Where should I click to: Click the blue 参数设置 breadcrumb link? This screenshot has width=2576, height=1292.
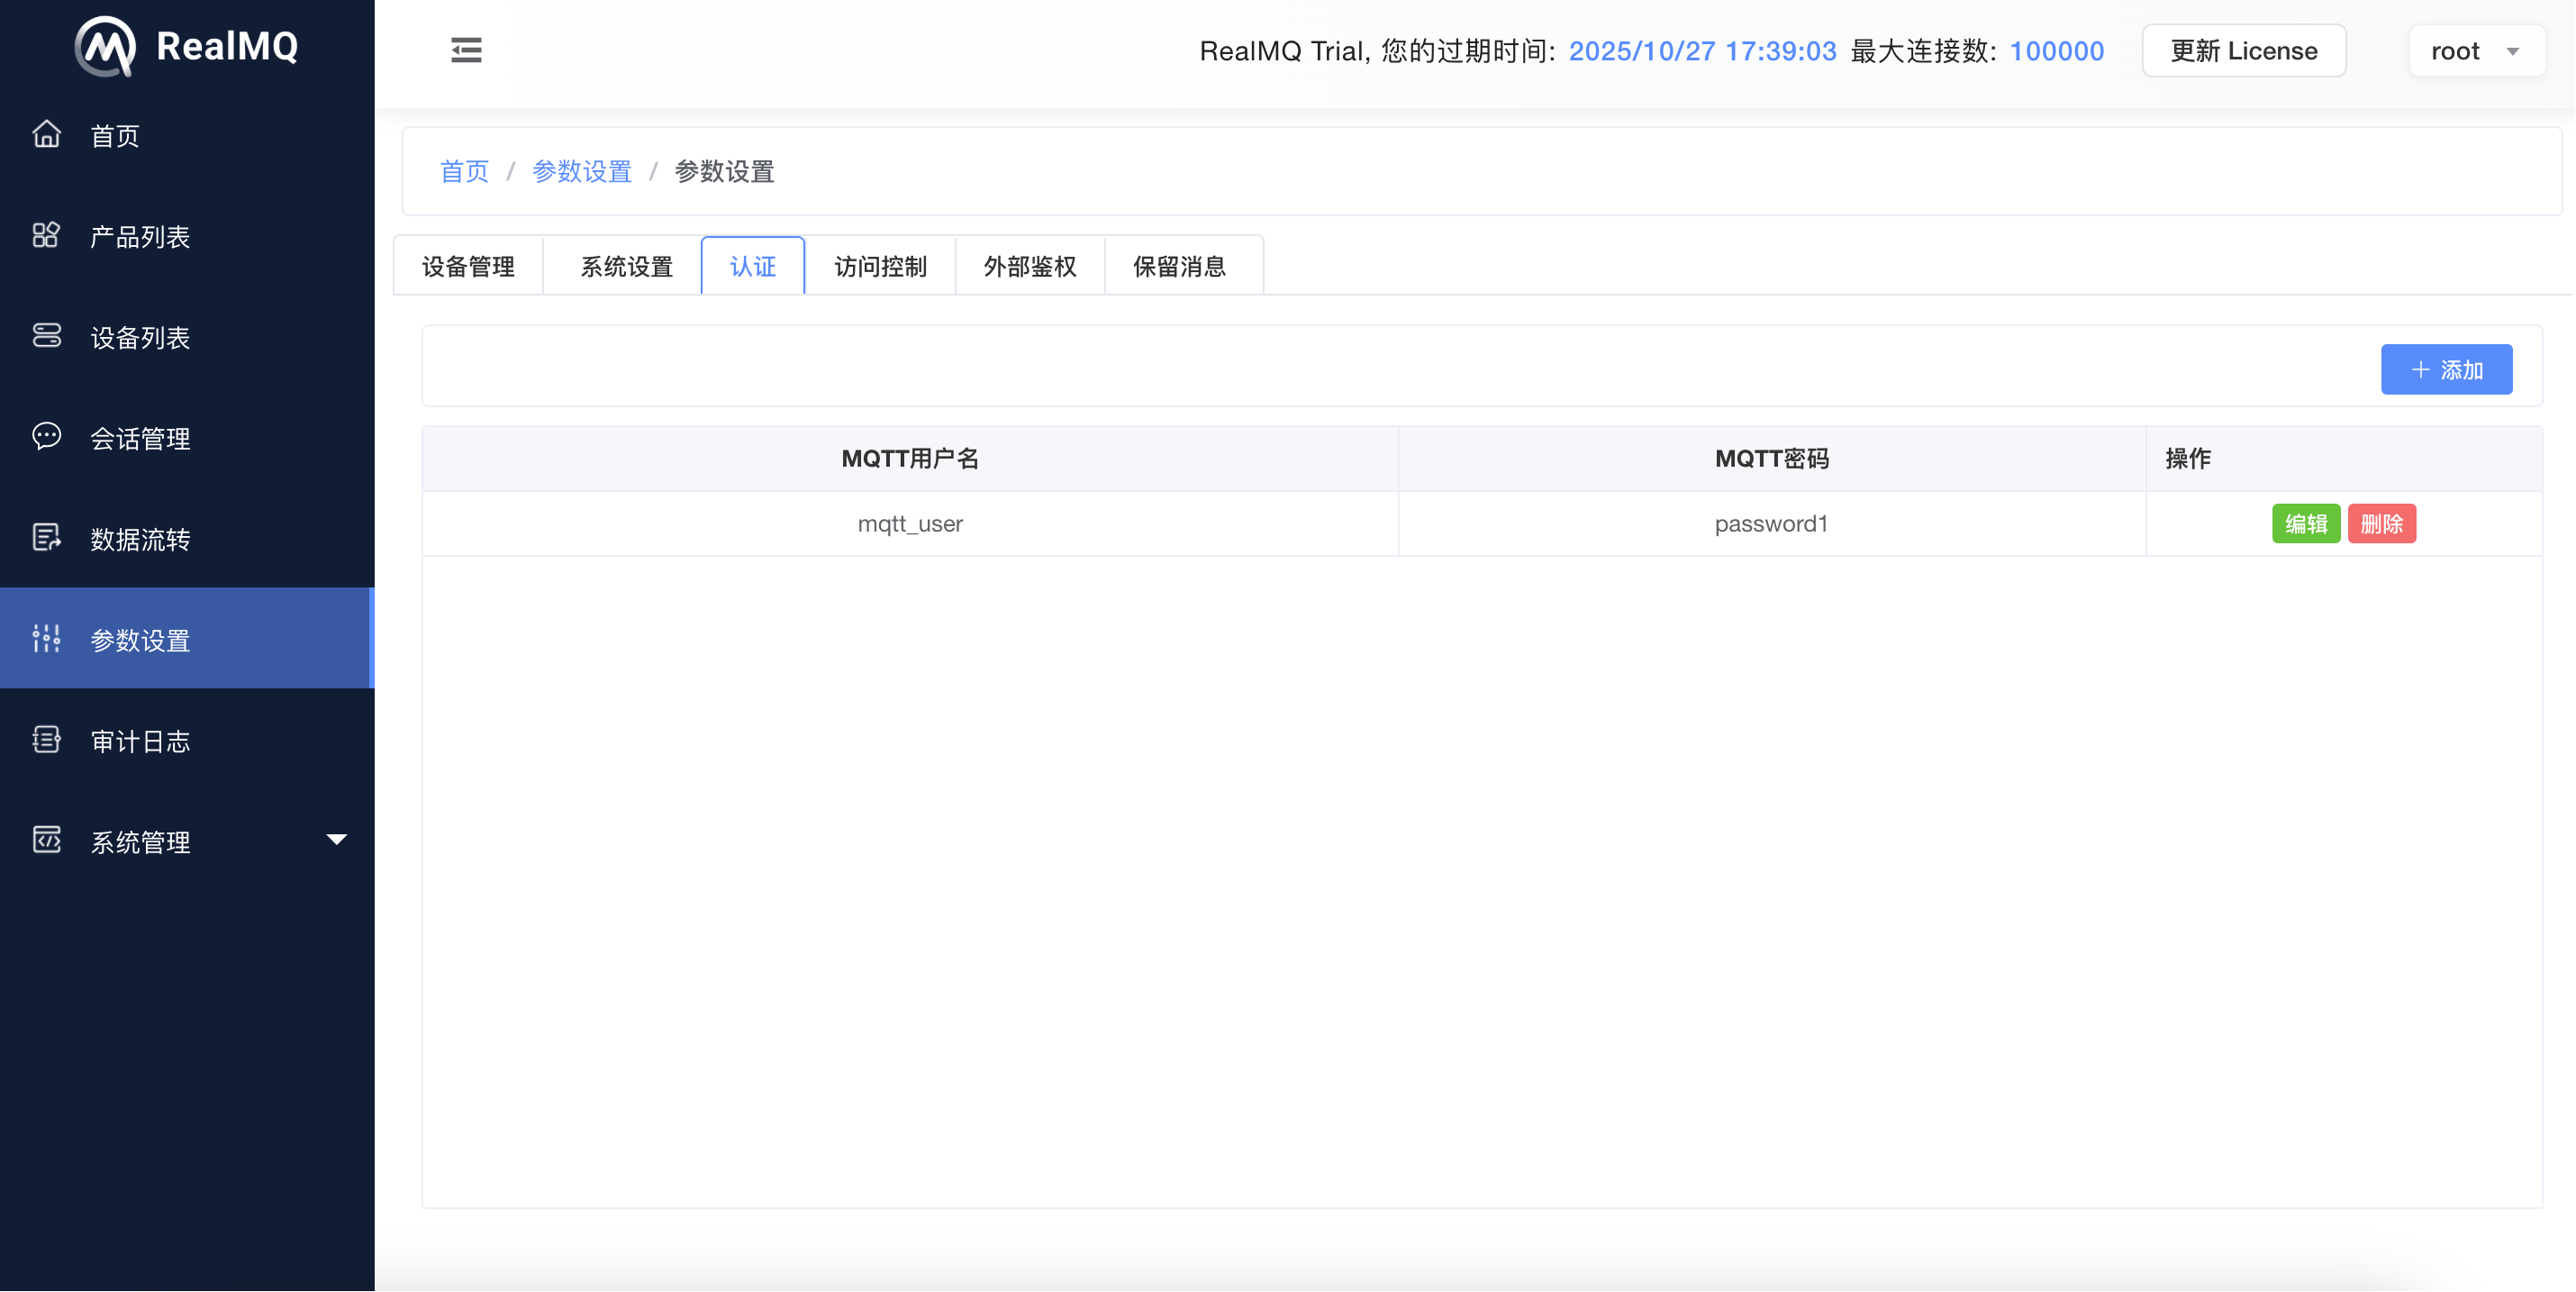tap(581, 171)
